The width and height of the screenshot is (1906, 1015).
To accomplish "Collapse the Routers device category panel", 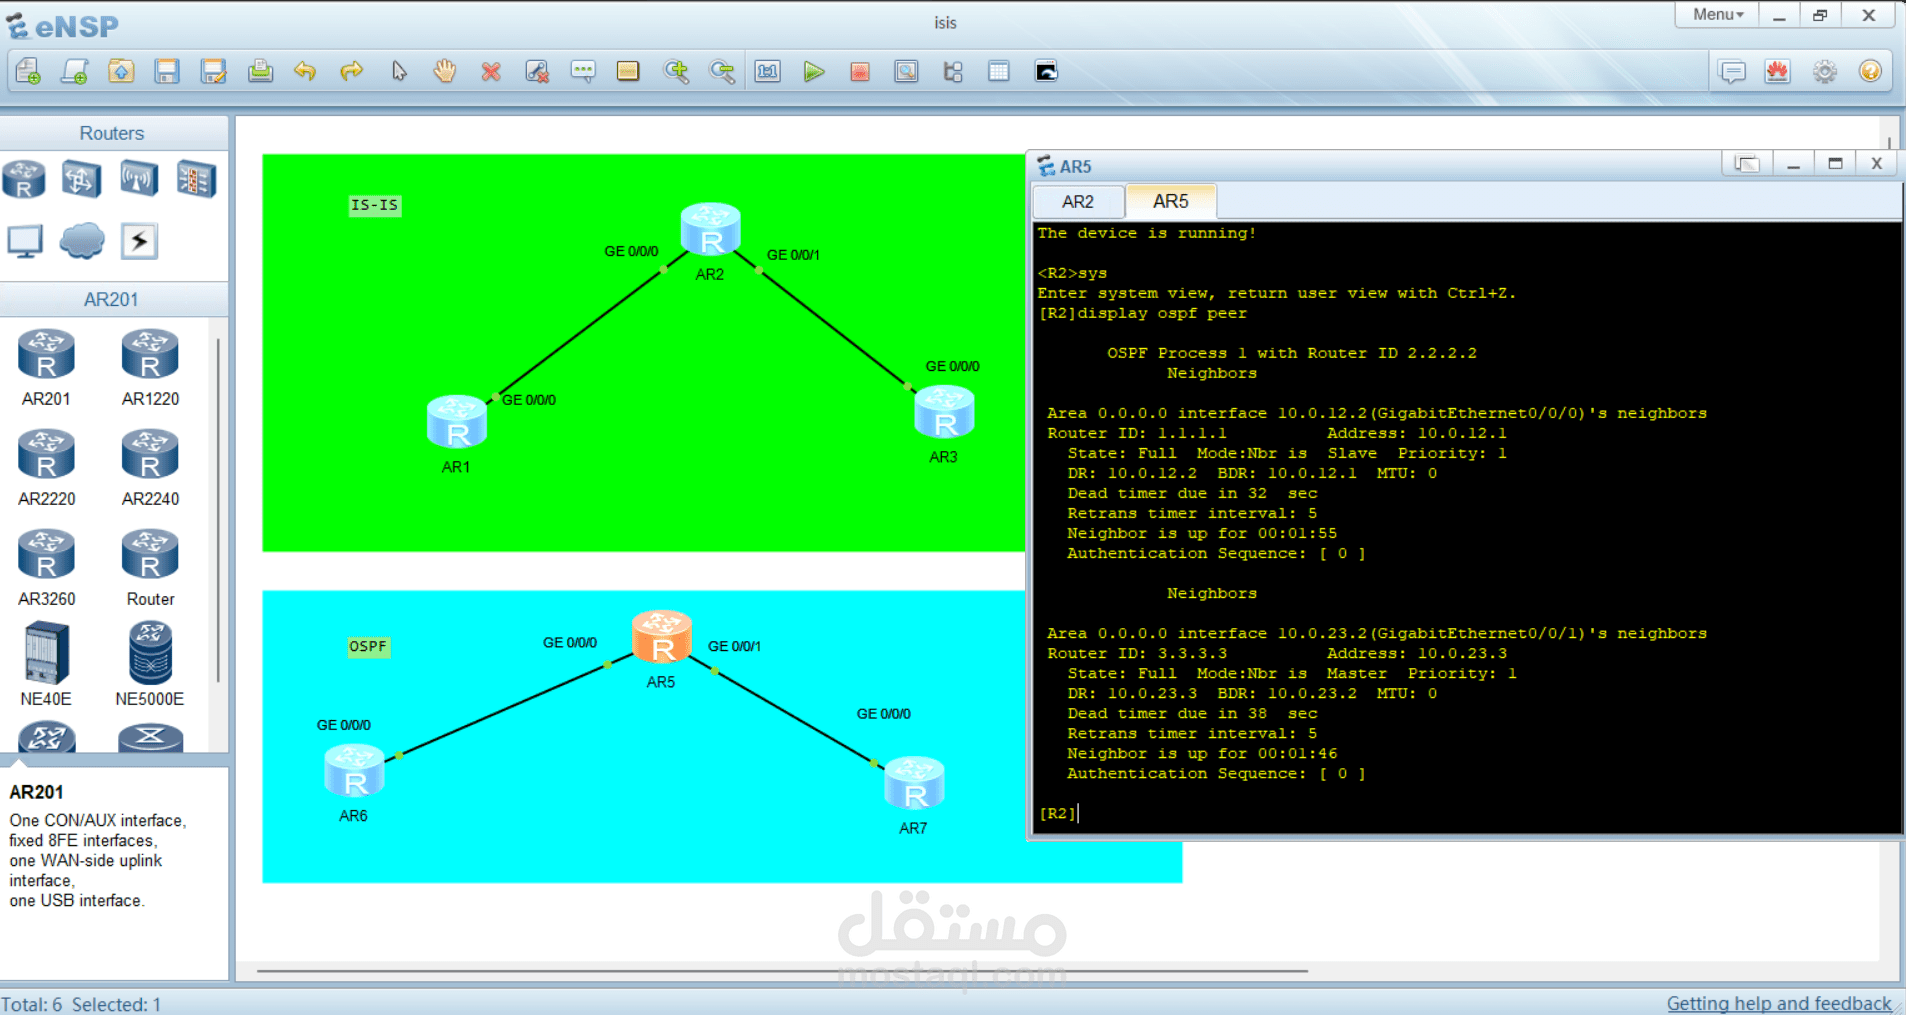I will 112,132.
